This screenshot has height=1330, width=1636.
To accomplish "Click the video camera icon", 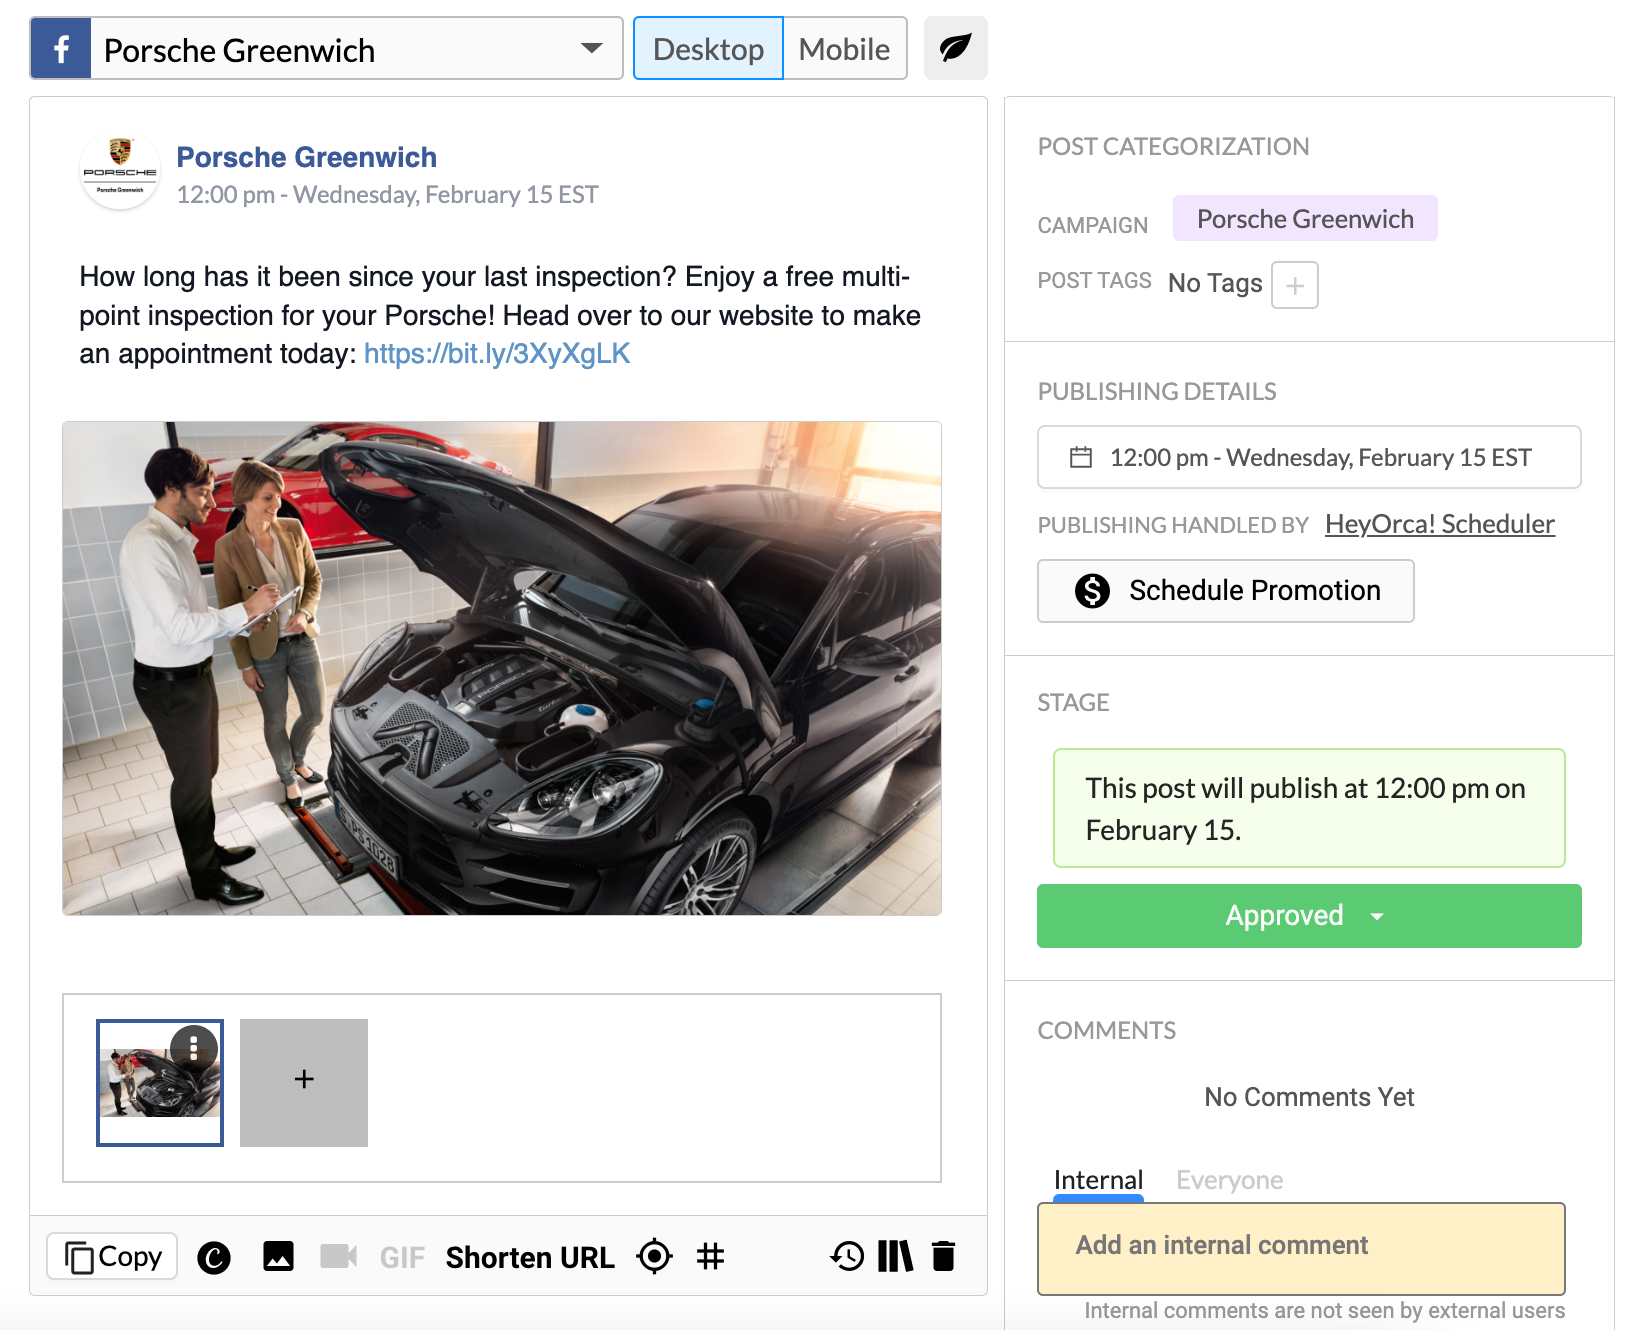I will (x=339, y=1256).
